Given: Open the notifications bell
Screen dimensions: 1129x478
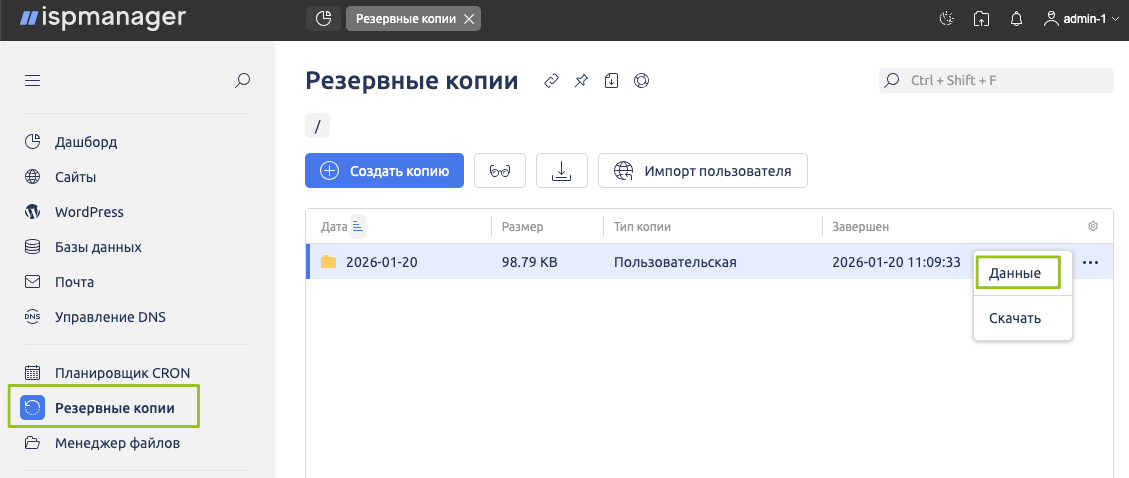Looking at the screenshot, I should [1016, 18].
